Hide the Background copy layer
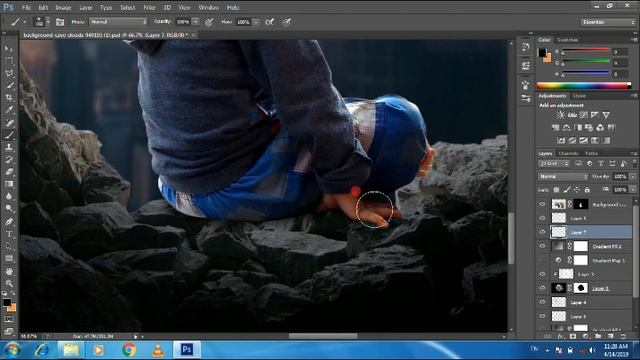 [542, 204]
